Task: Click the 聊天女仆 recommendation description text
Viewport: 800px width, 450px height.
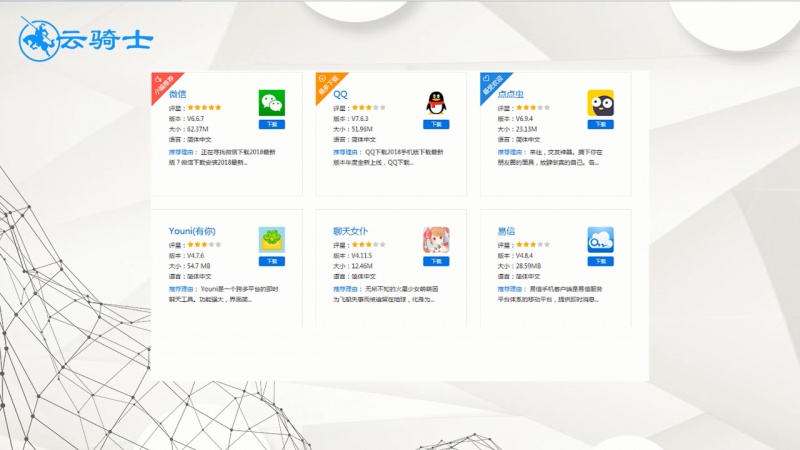Action: [386, 294]
